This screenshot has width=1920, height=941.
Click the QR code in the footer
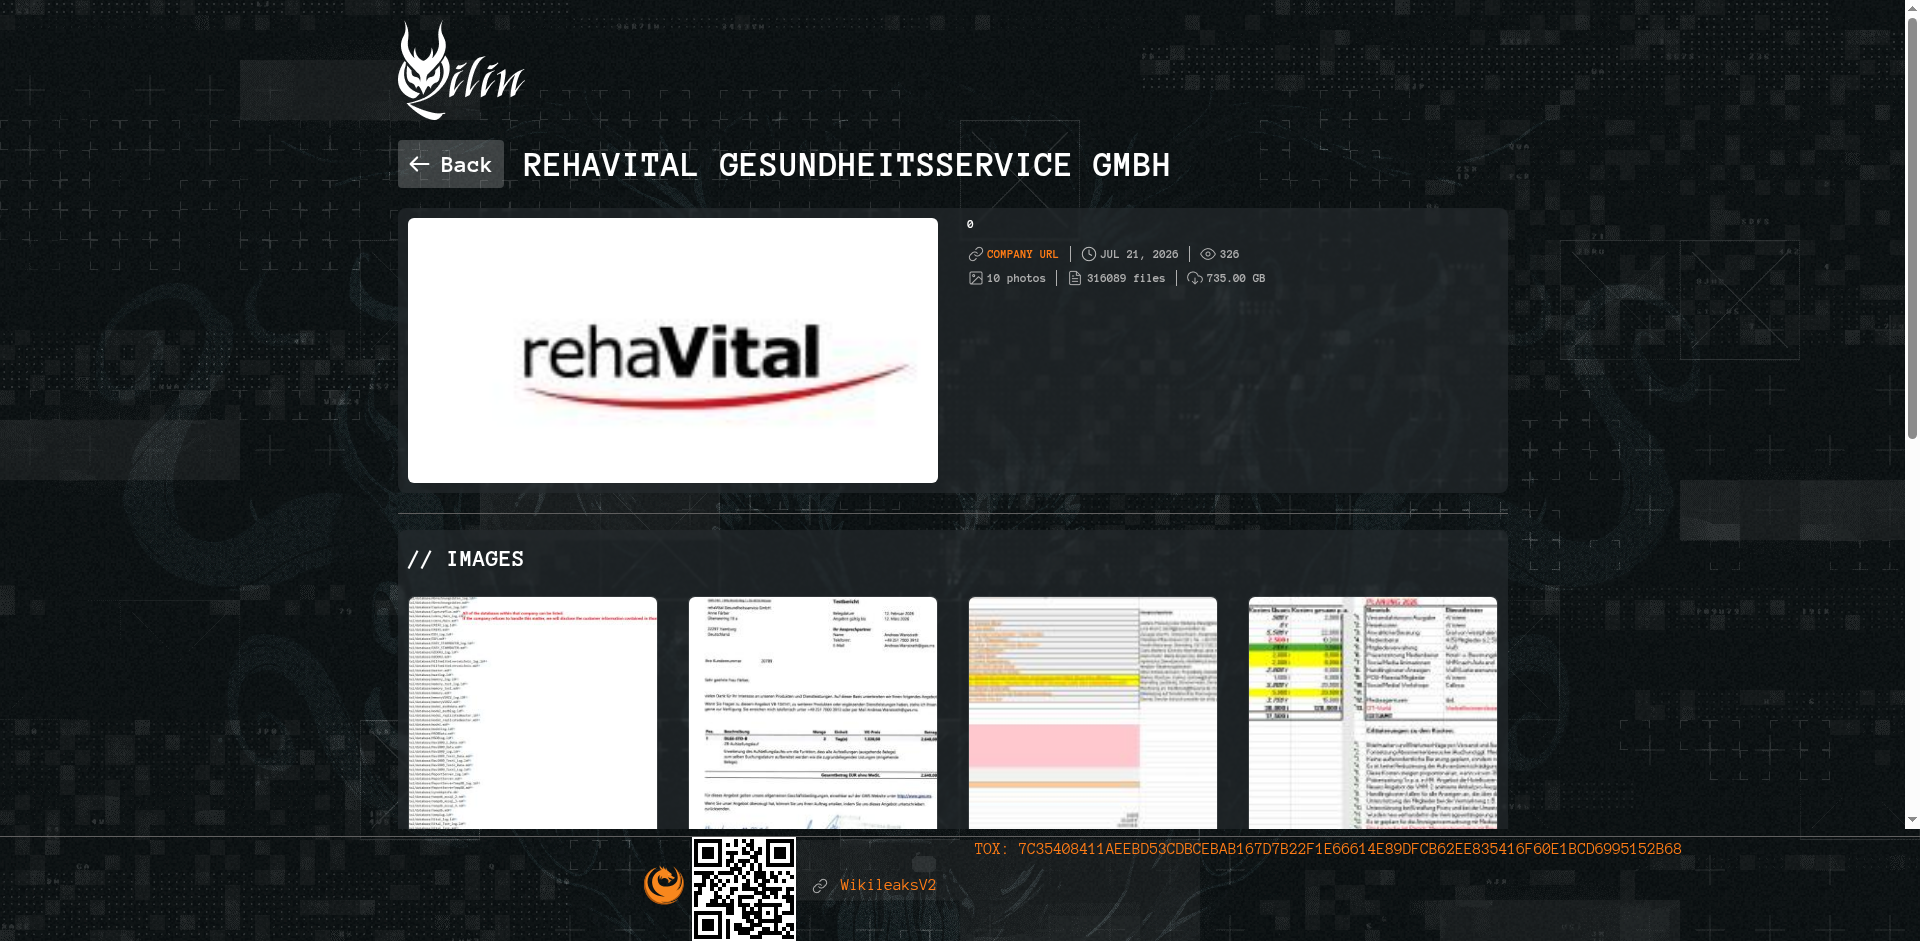(x=744, y=889)
